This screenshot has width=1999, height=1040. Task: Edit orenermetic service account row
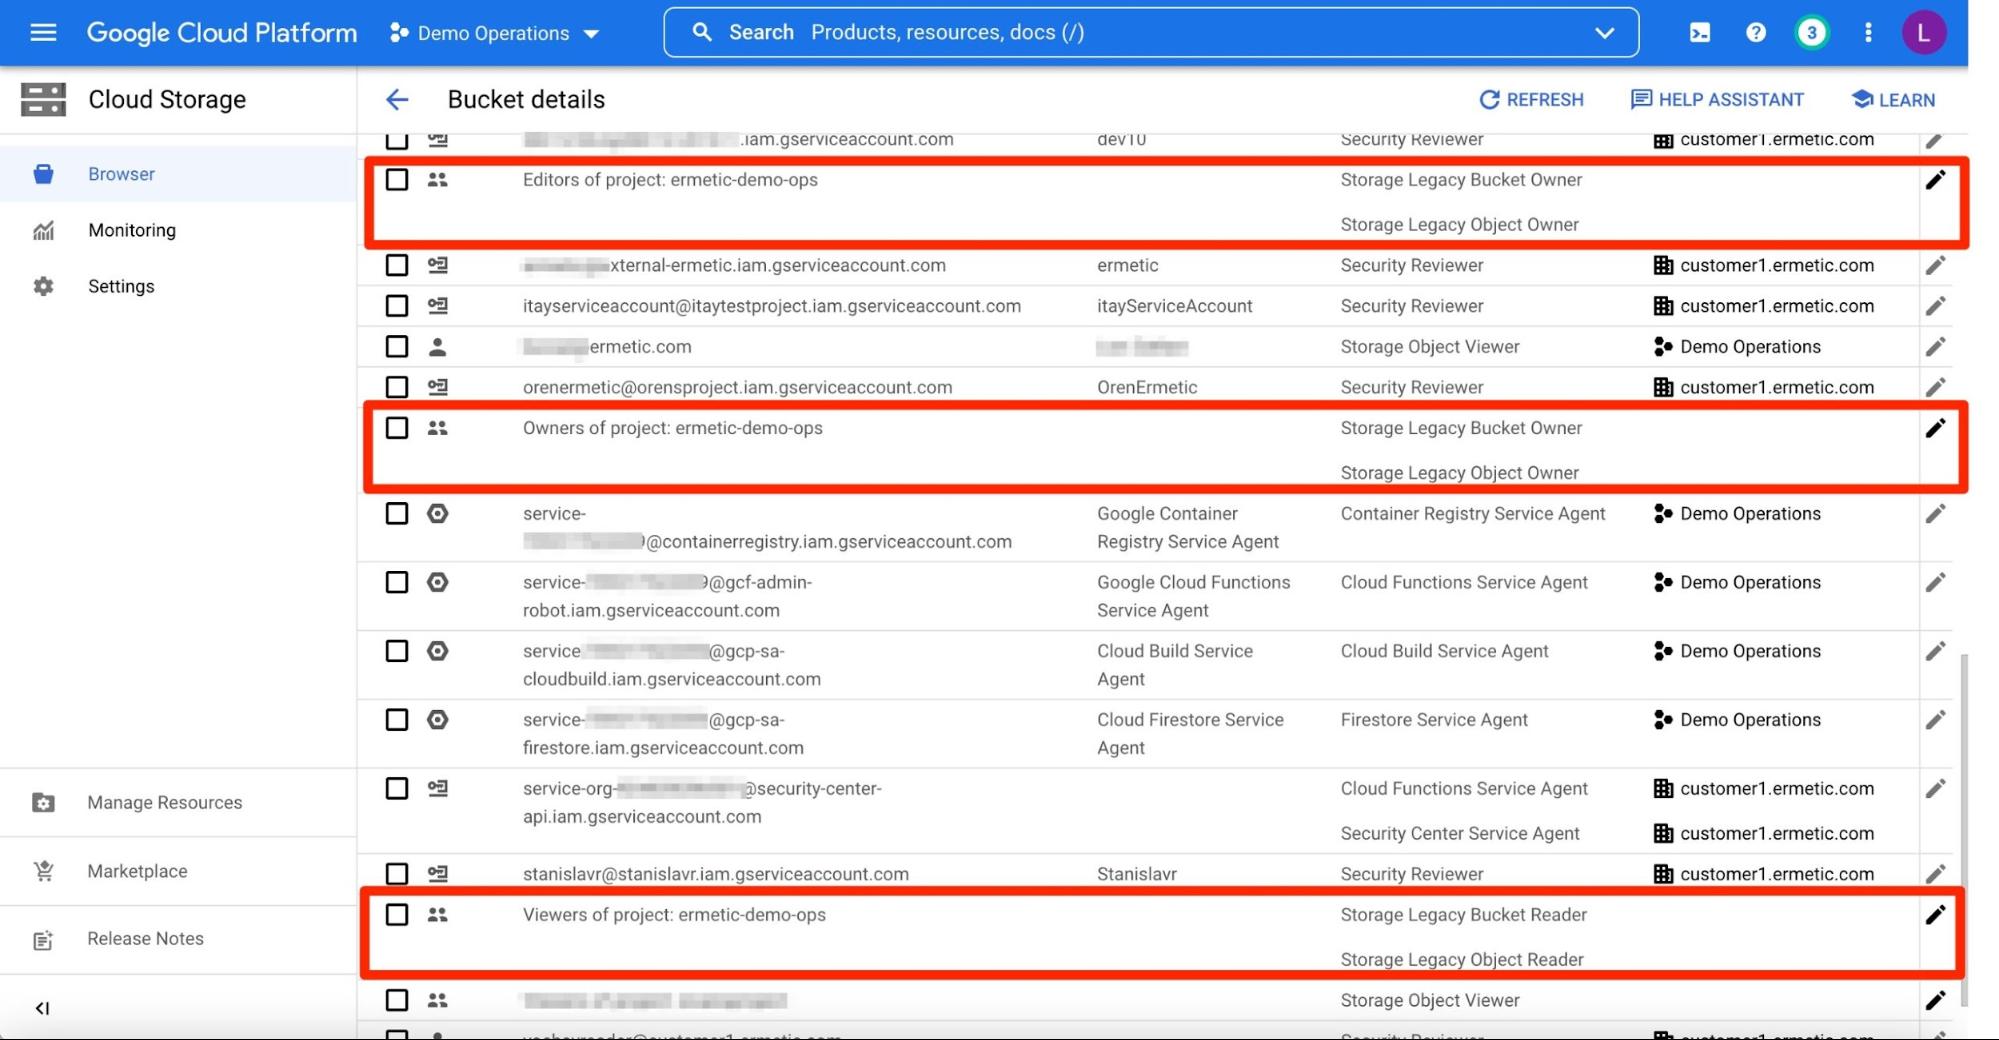click(1935, 387)
